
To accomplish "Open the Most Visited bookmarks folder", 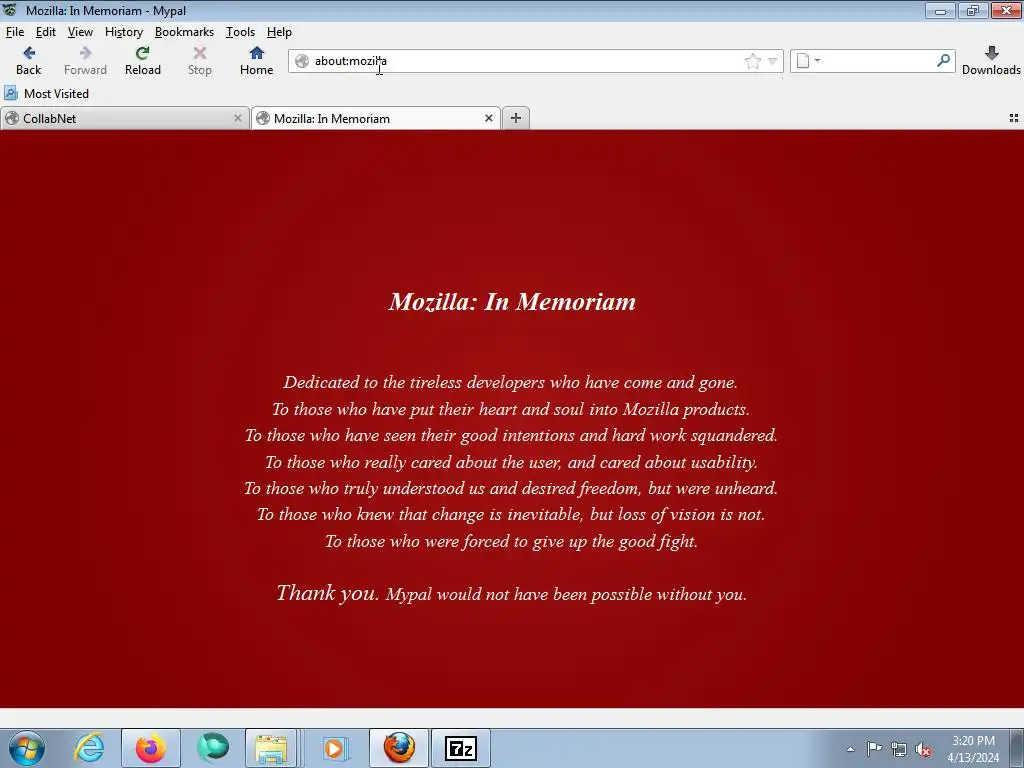I will pyautogui.click(x=46, y=93).
